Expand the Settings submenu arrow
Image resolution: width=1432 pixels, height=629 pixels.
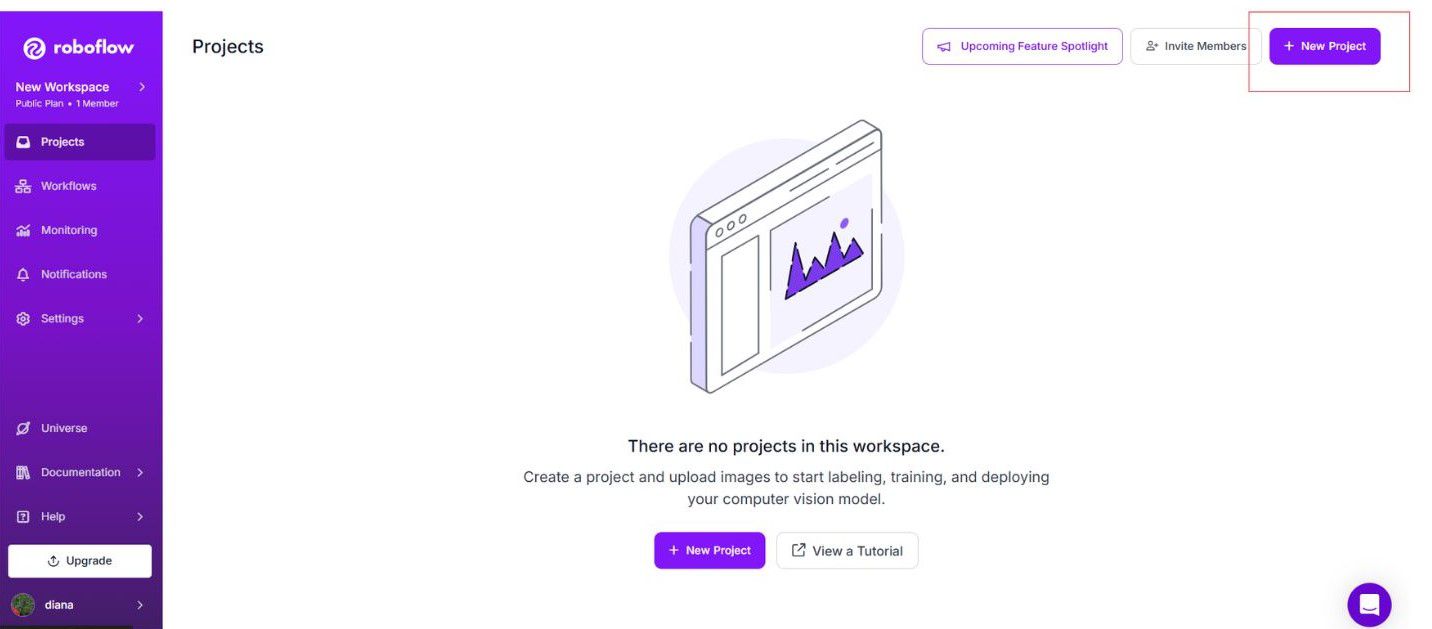coord(140,318)
